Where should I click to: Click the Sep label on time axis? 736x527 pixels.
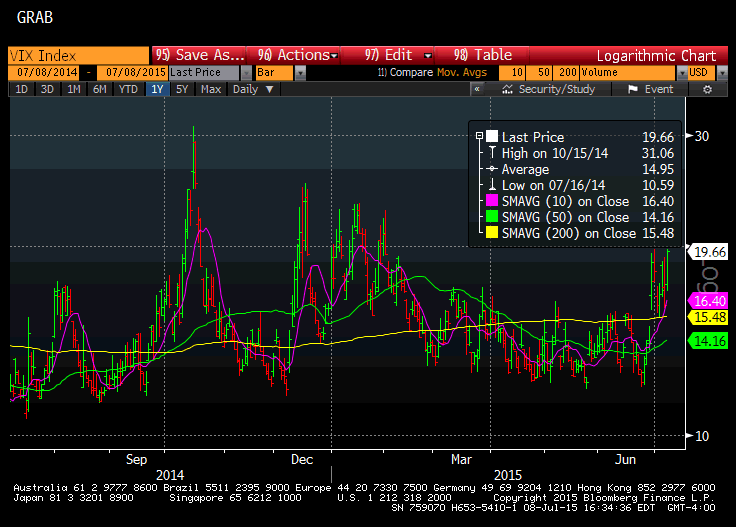tap(136, 459)
